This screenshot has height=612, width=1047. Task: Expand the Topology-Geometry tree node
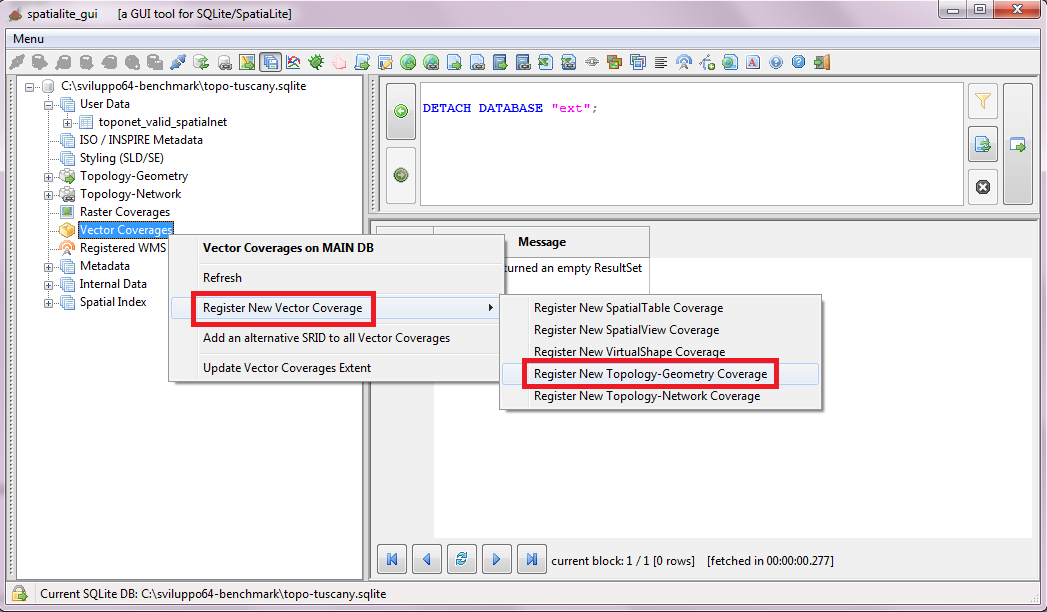tap(48, 177)
